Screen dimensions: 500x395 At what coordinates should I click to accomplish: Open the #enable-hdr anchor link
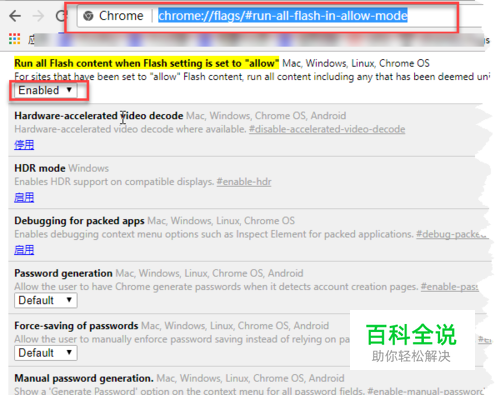pyautogui.click(x=244, y=182)
